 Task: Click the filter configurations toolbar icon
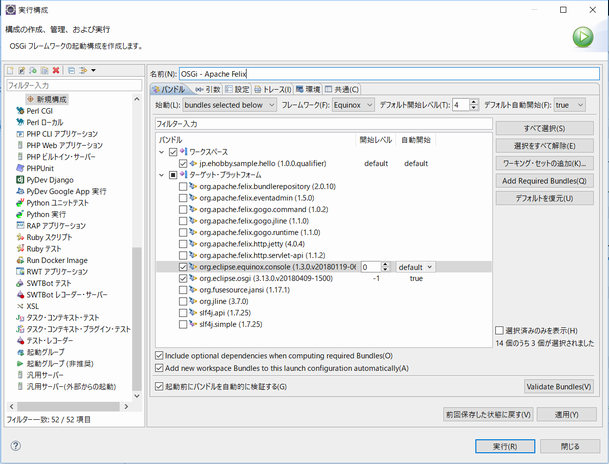84,71
